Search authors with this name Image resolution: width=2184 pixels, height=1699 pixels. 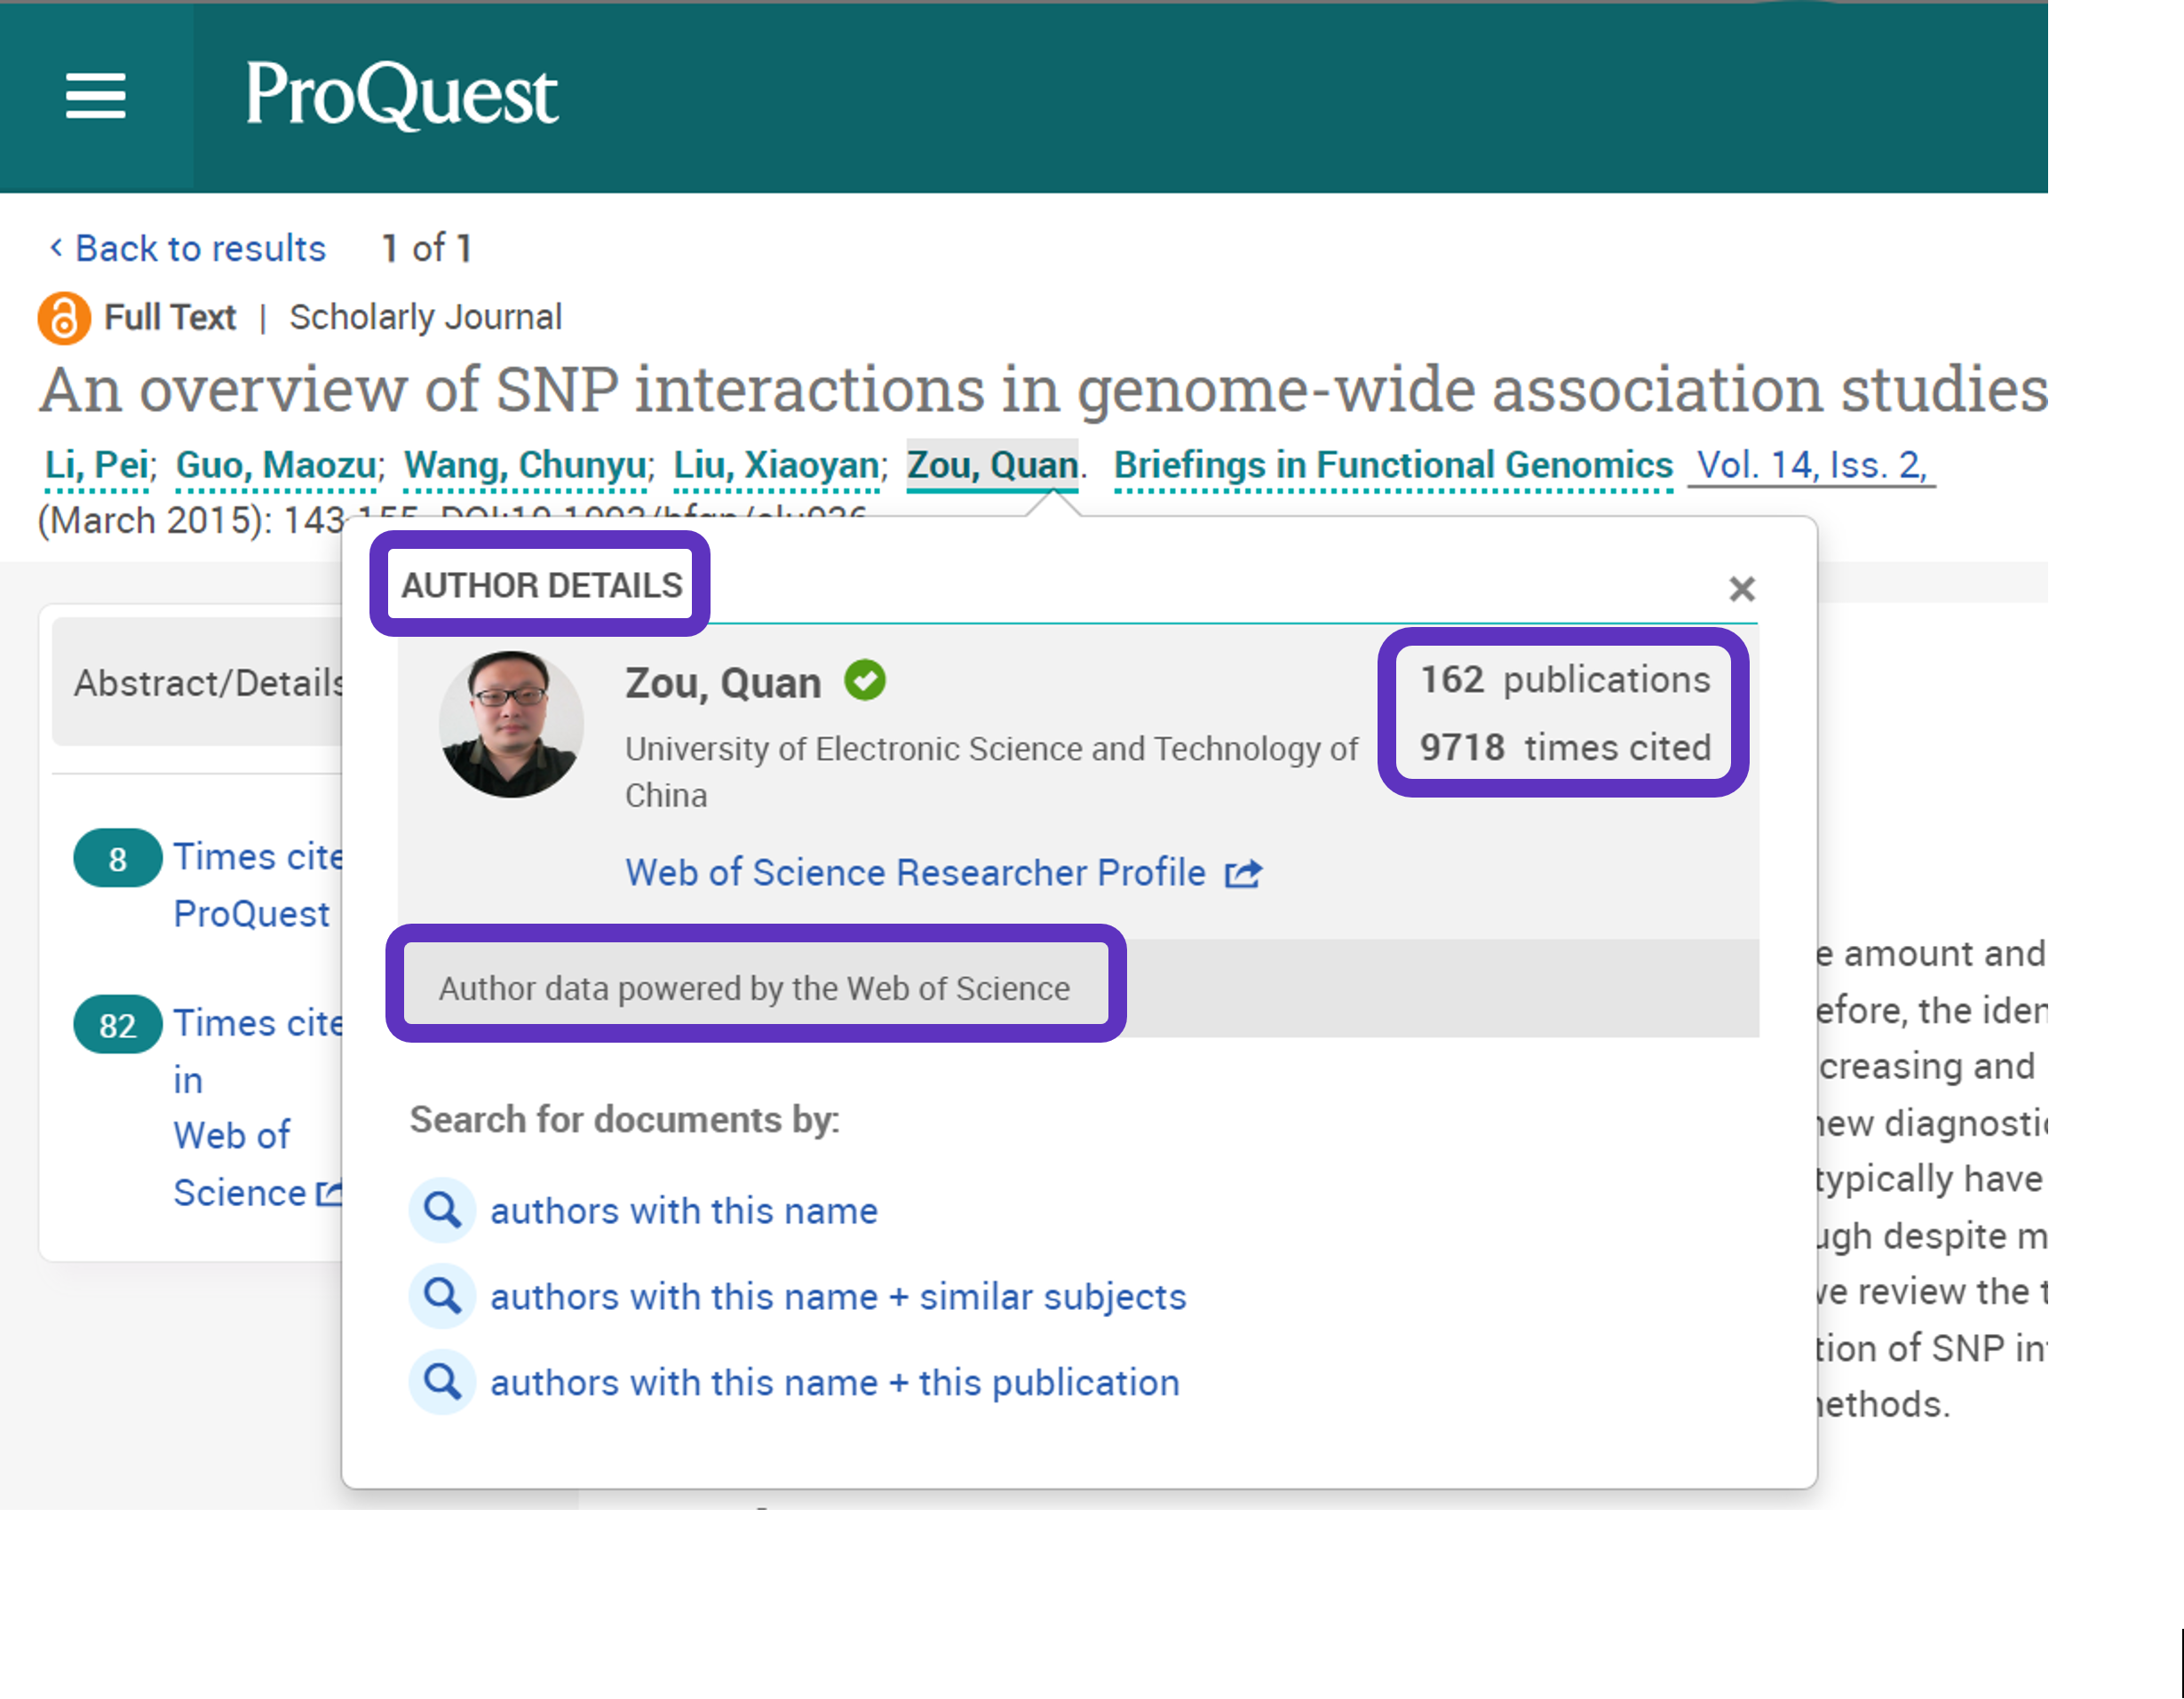tap(683, 1211)
